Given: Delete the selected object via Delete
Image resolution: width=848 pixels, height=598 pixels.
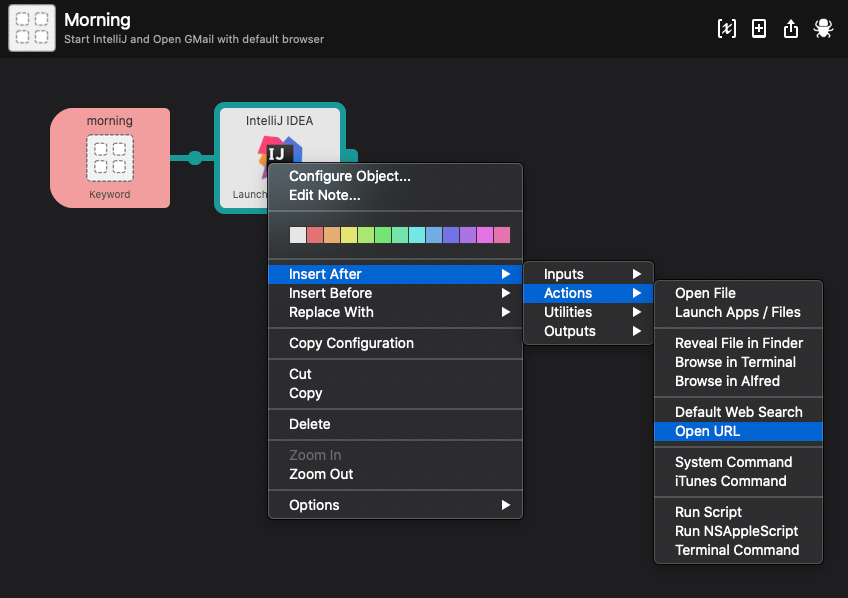Looking at the screenshot, I should [x=310, y=424].
